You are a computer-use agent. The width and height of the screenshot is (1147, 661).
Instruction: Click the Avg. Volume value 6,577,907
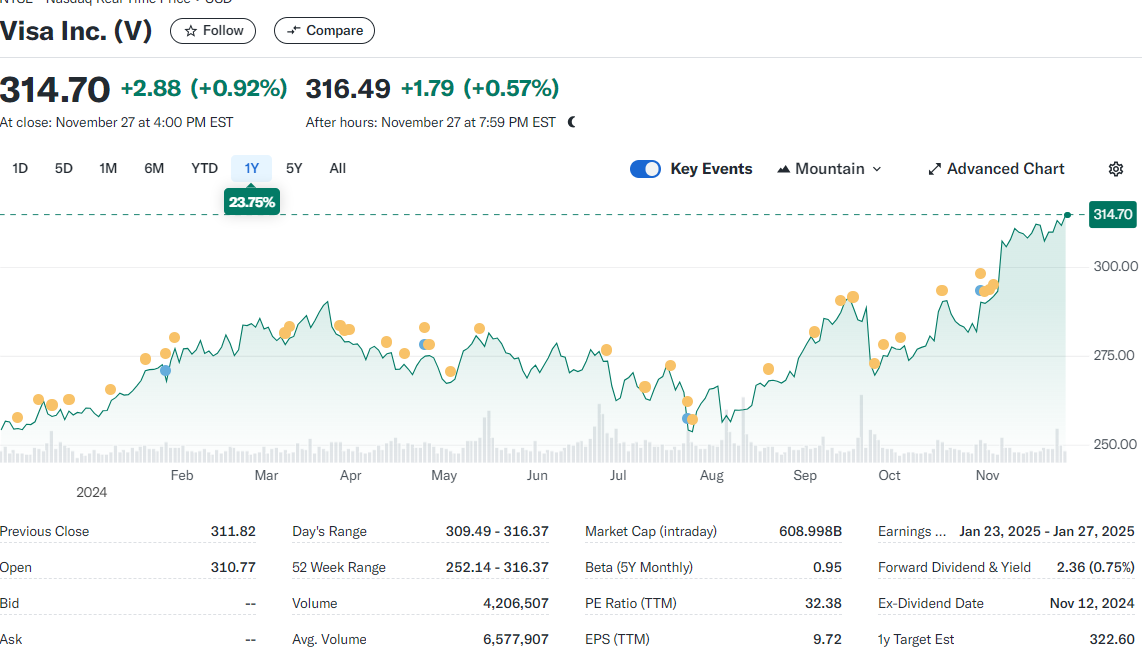[516, 639]
